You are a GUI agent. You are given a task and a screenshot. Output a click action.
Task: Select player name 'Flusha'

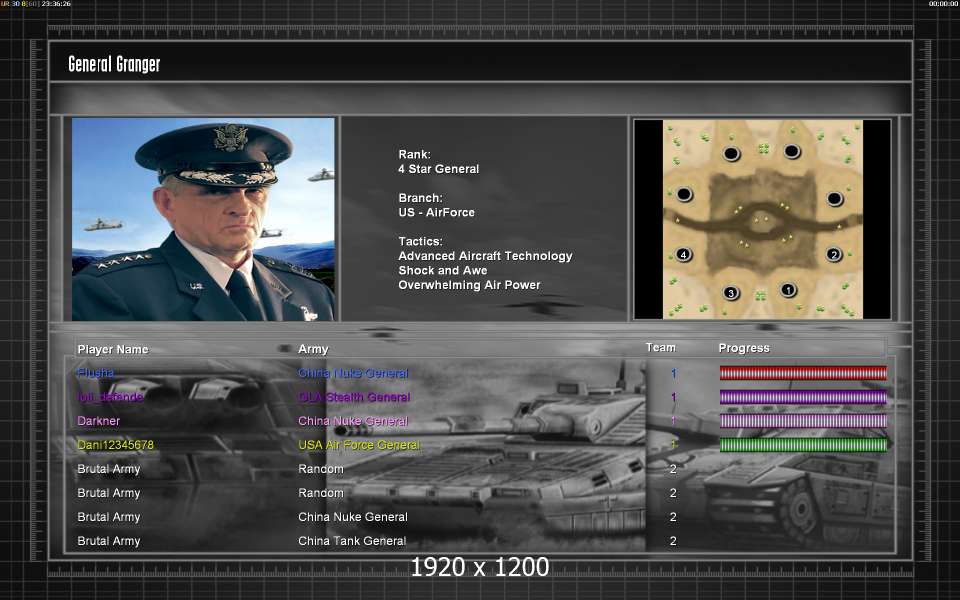pos(96,373)
